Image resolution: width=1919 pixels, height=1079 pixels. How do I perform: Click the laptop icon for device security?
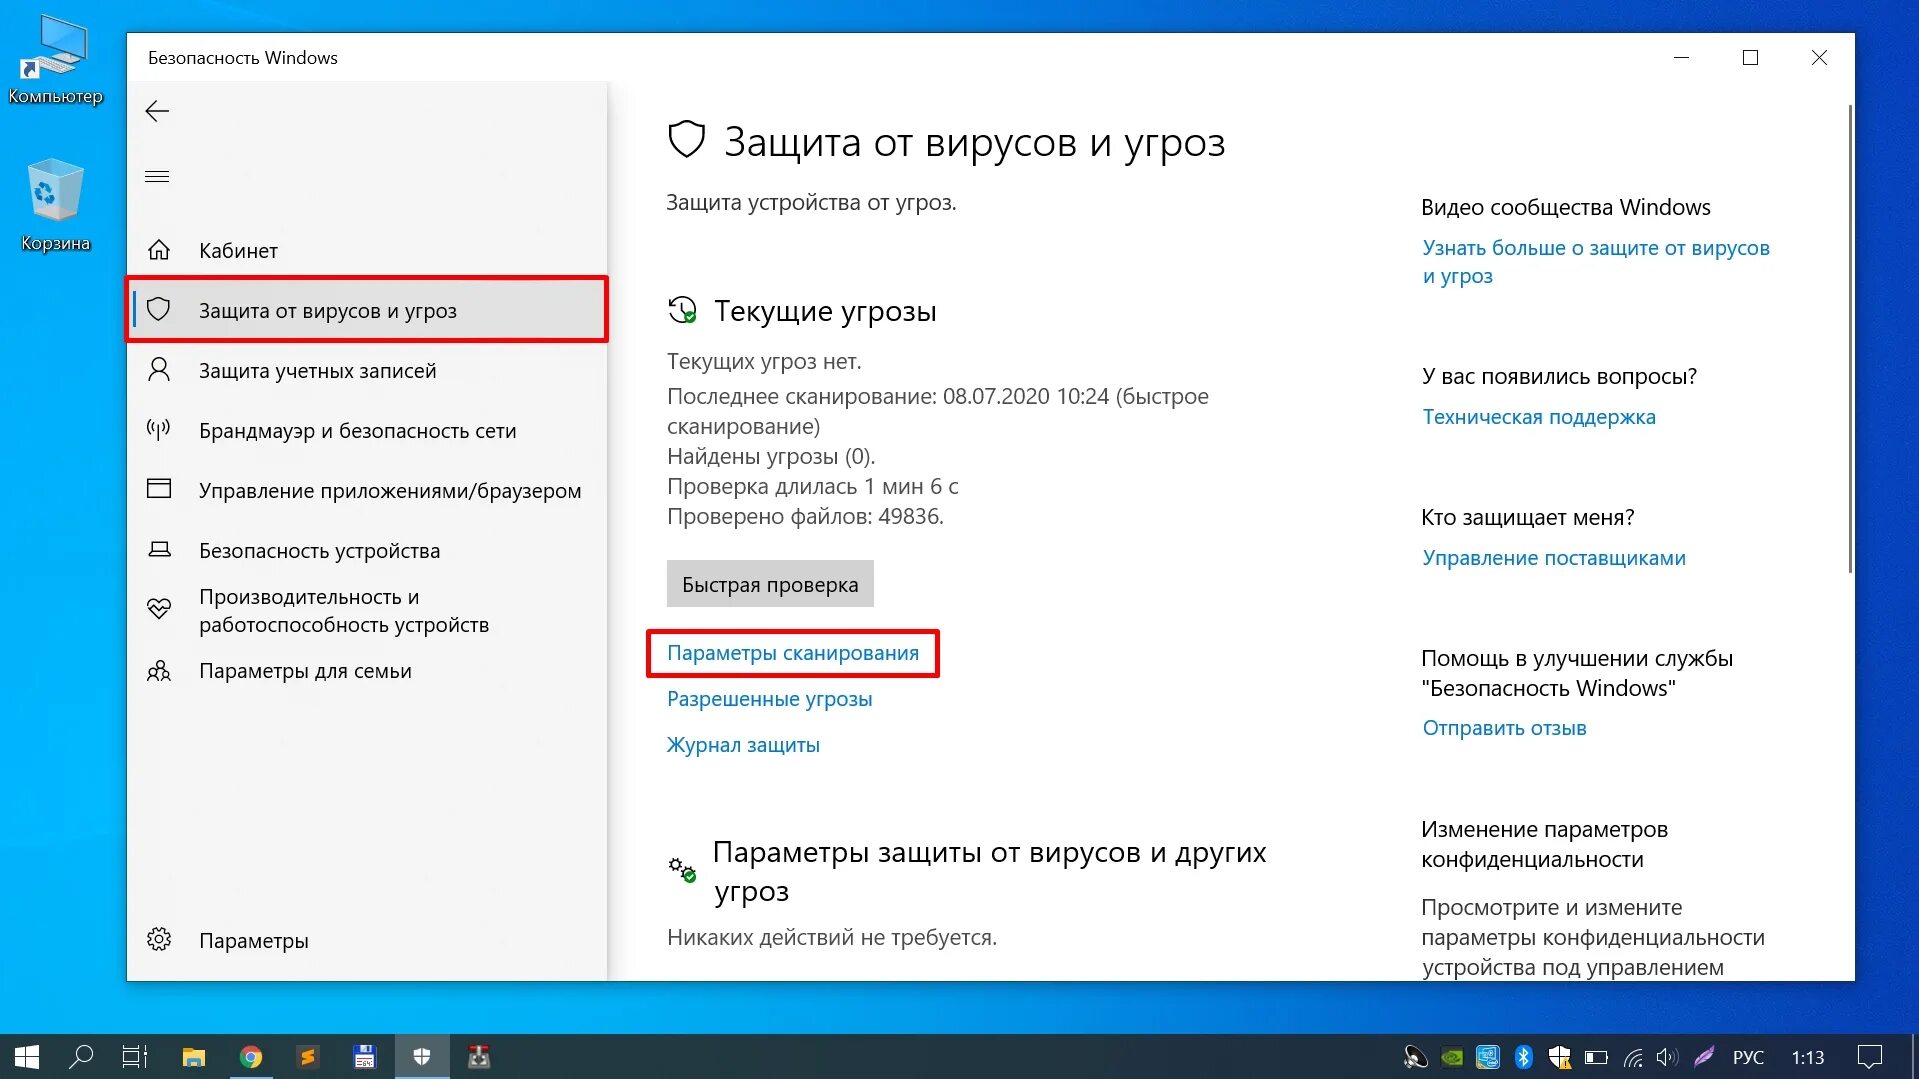tap(159, 549)
